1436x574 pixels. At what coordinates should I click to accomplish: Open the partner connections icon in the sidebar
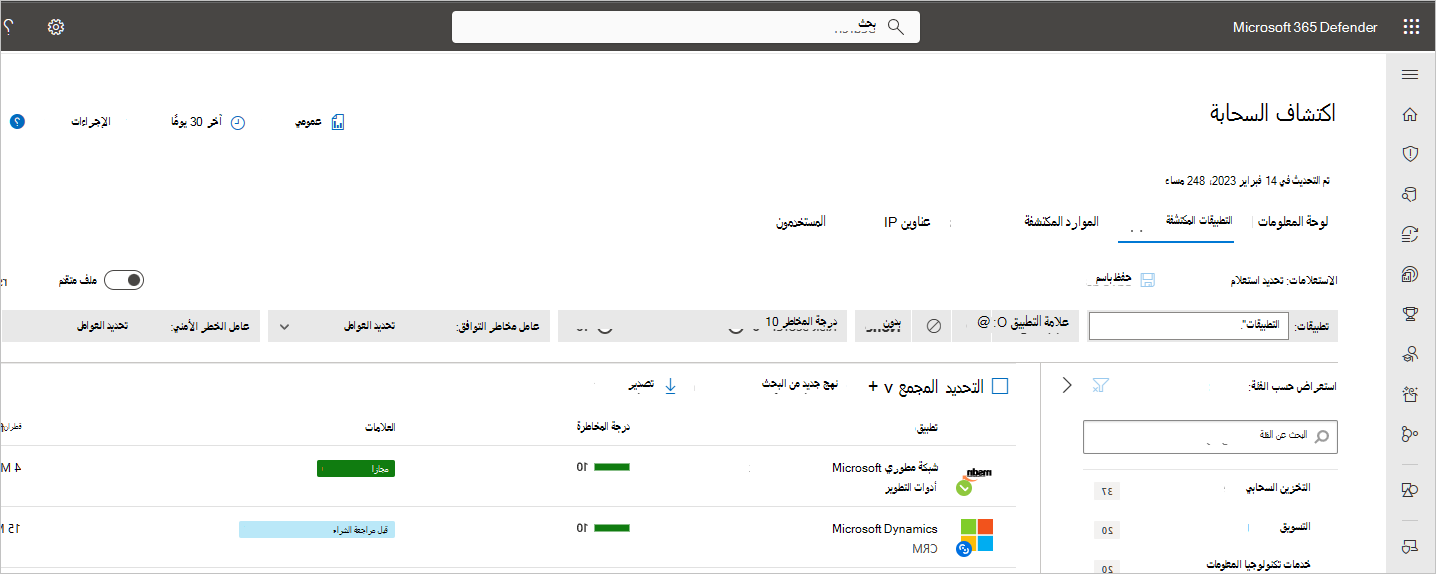tap(1410, 433)
